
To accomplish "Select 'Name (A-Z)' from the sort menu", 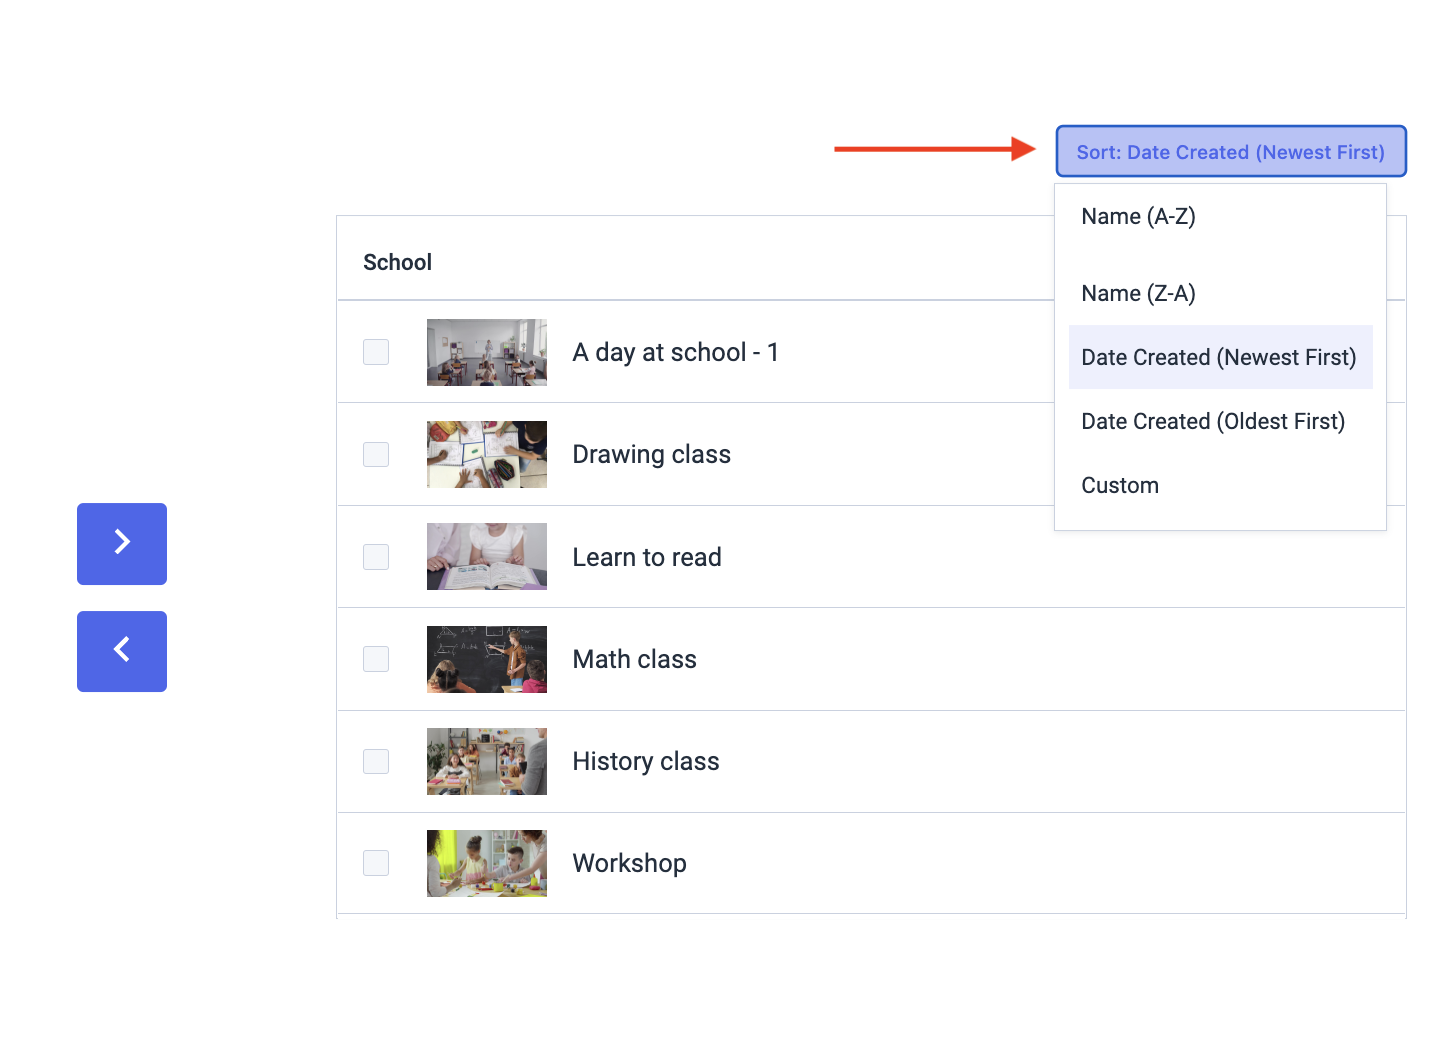I will [x=1138, y=216].
